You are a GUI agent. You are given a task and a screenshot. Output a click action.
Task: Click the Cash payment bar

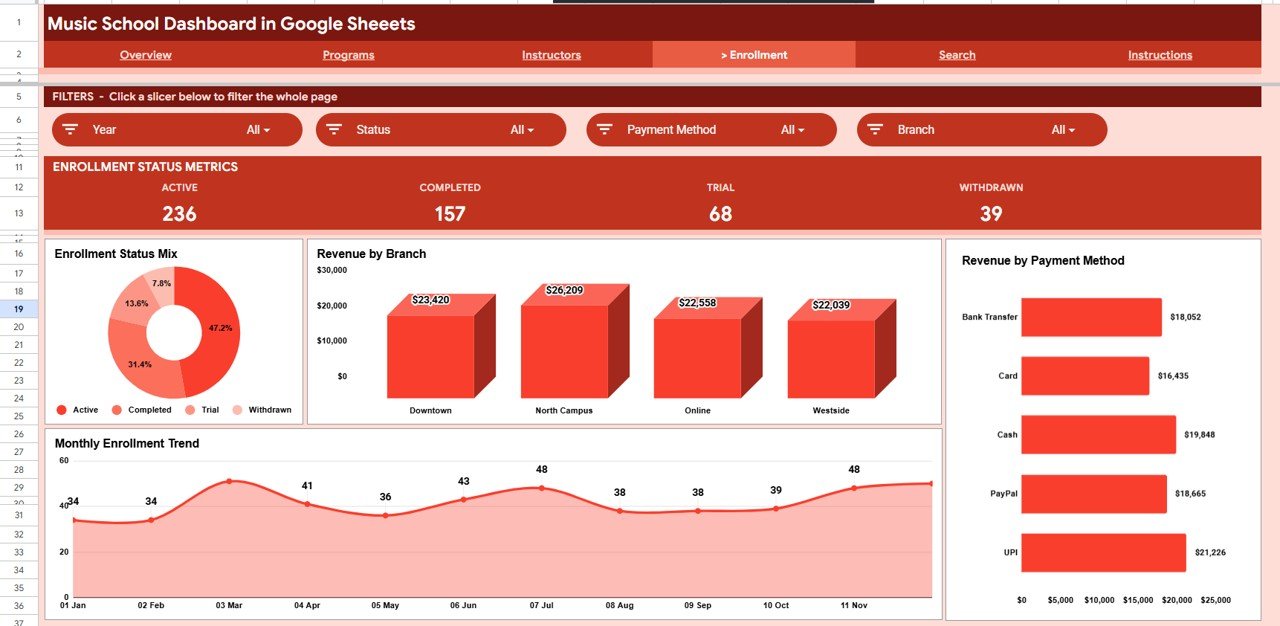(1098, 435)
